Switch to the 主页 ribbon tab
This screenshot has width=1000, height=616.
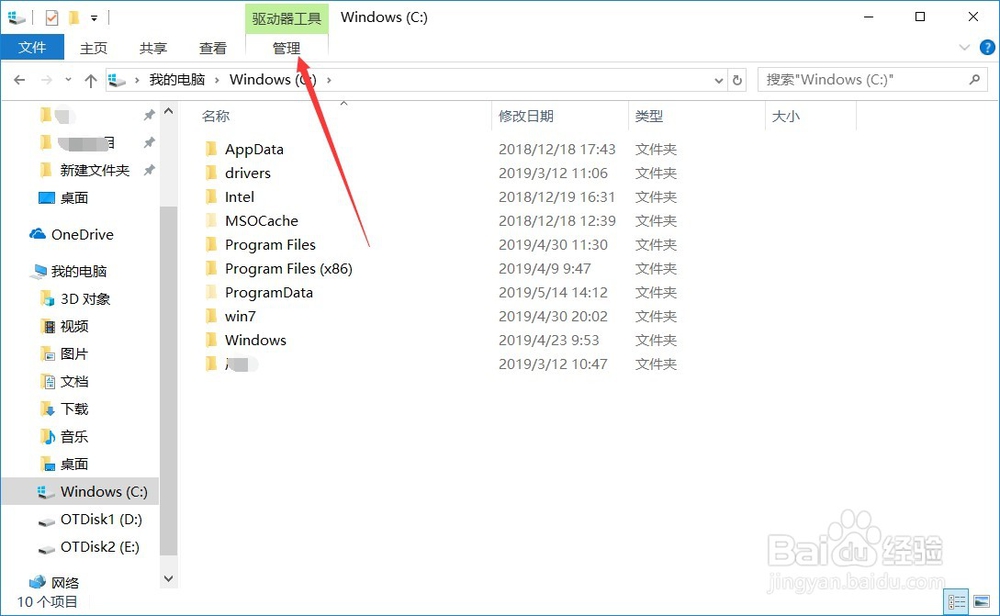93,48
